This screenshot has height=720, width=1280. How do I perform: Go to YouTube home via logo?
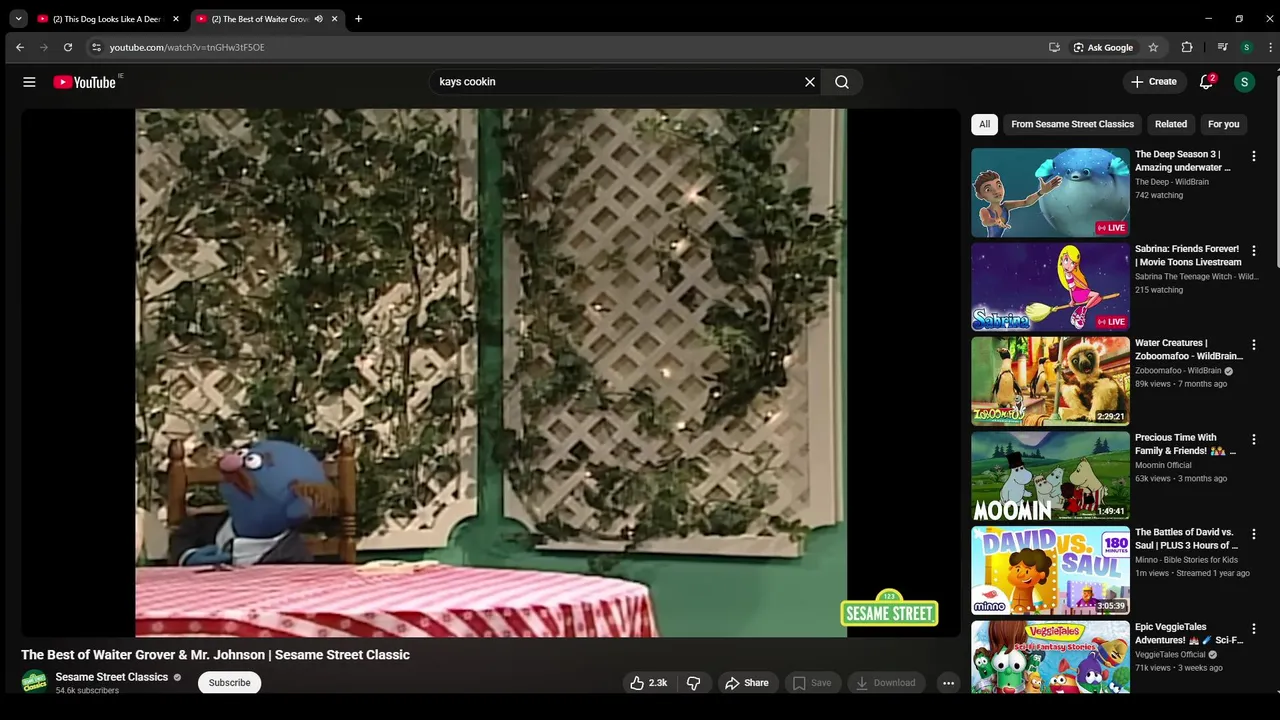coord(85,82)
